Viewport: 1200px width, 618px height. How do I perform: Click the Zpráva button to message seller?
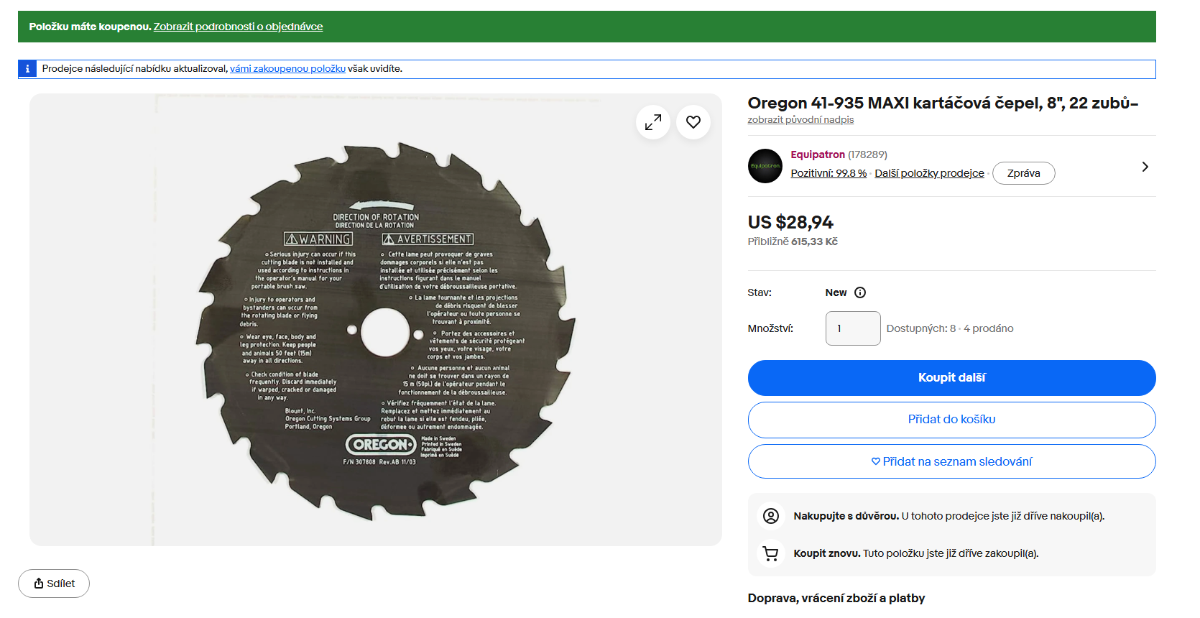[1023, 173]
